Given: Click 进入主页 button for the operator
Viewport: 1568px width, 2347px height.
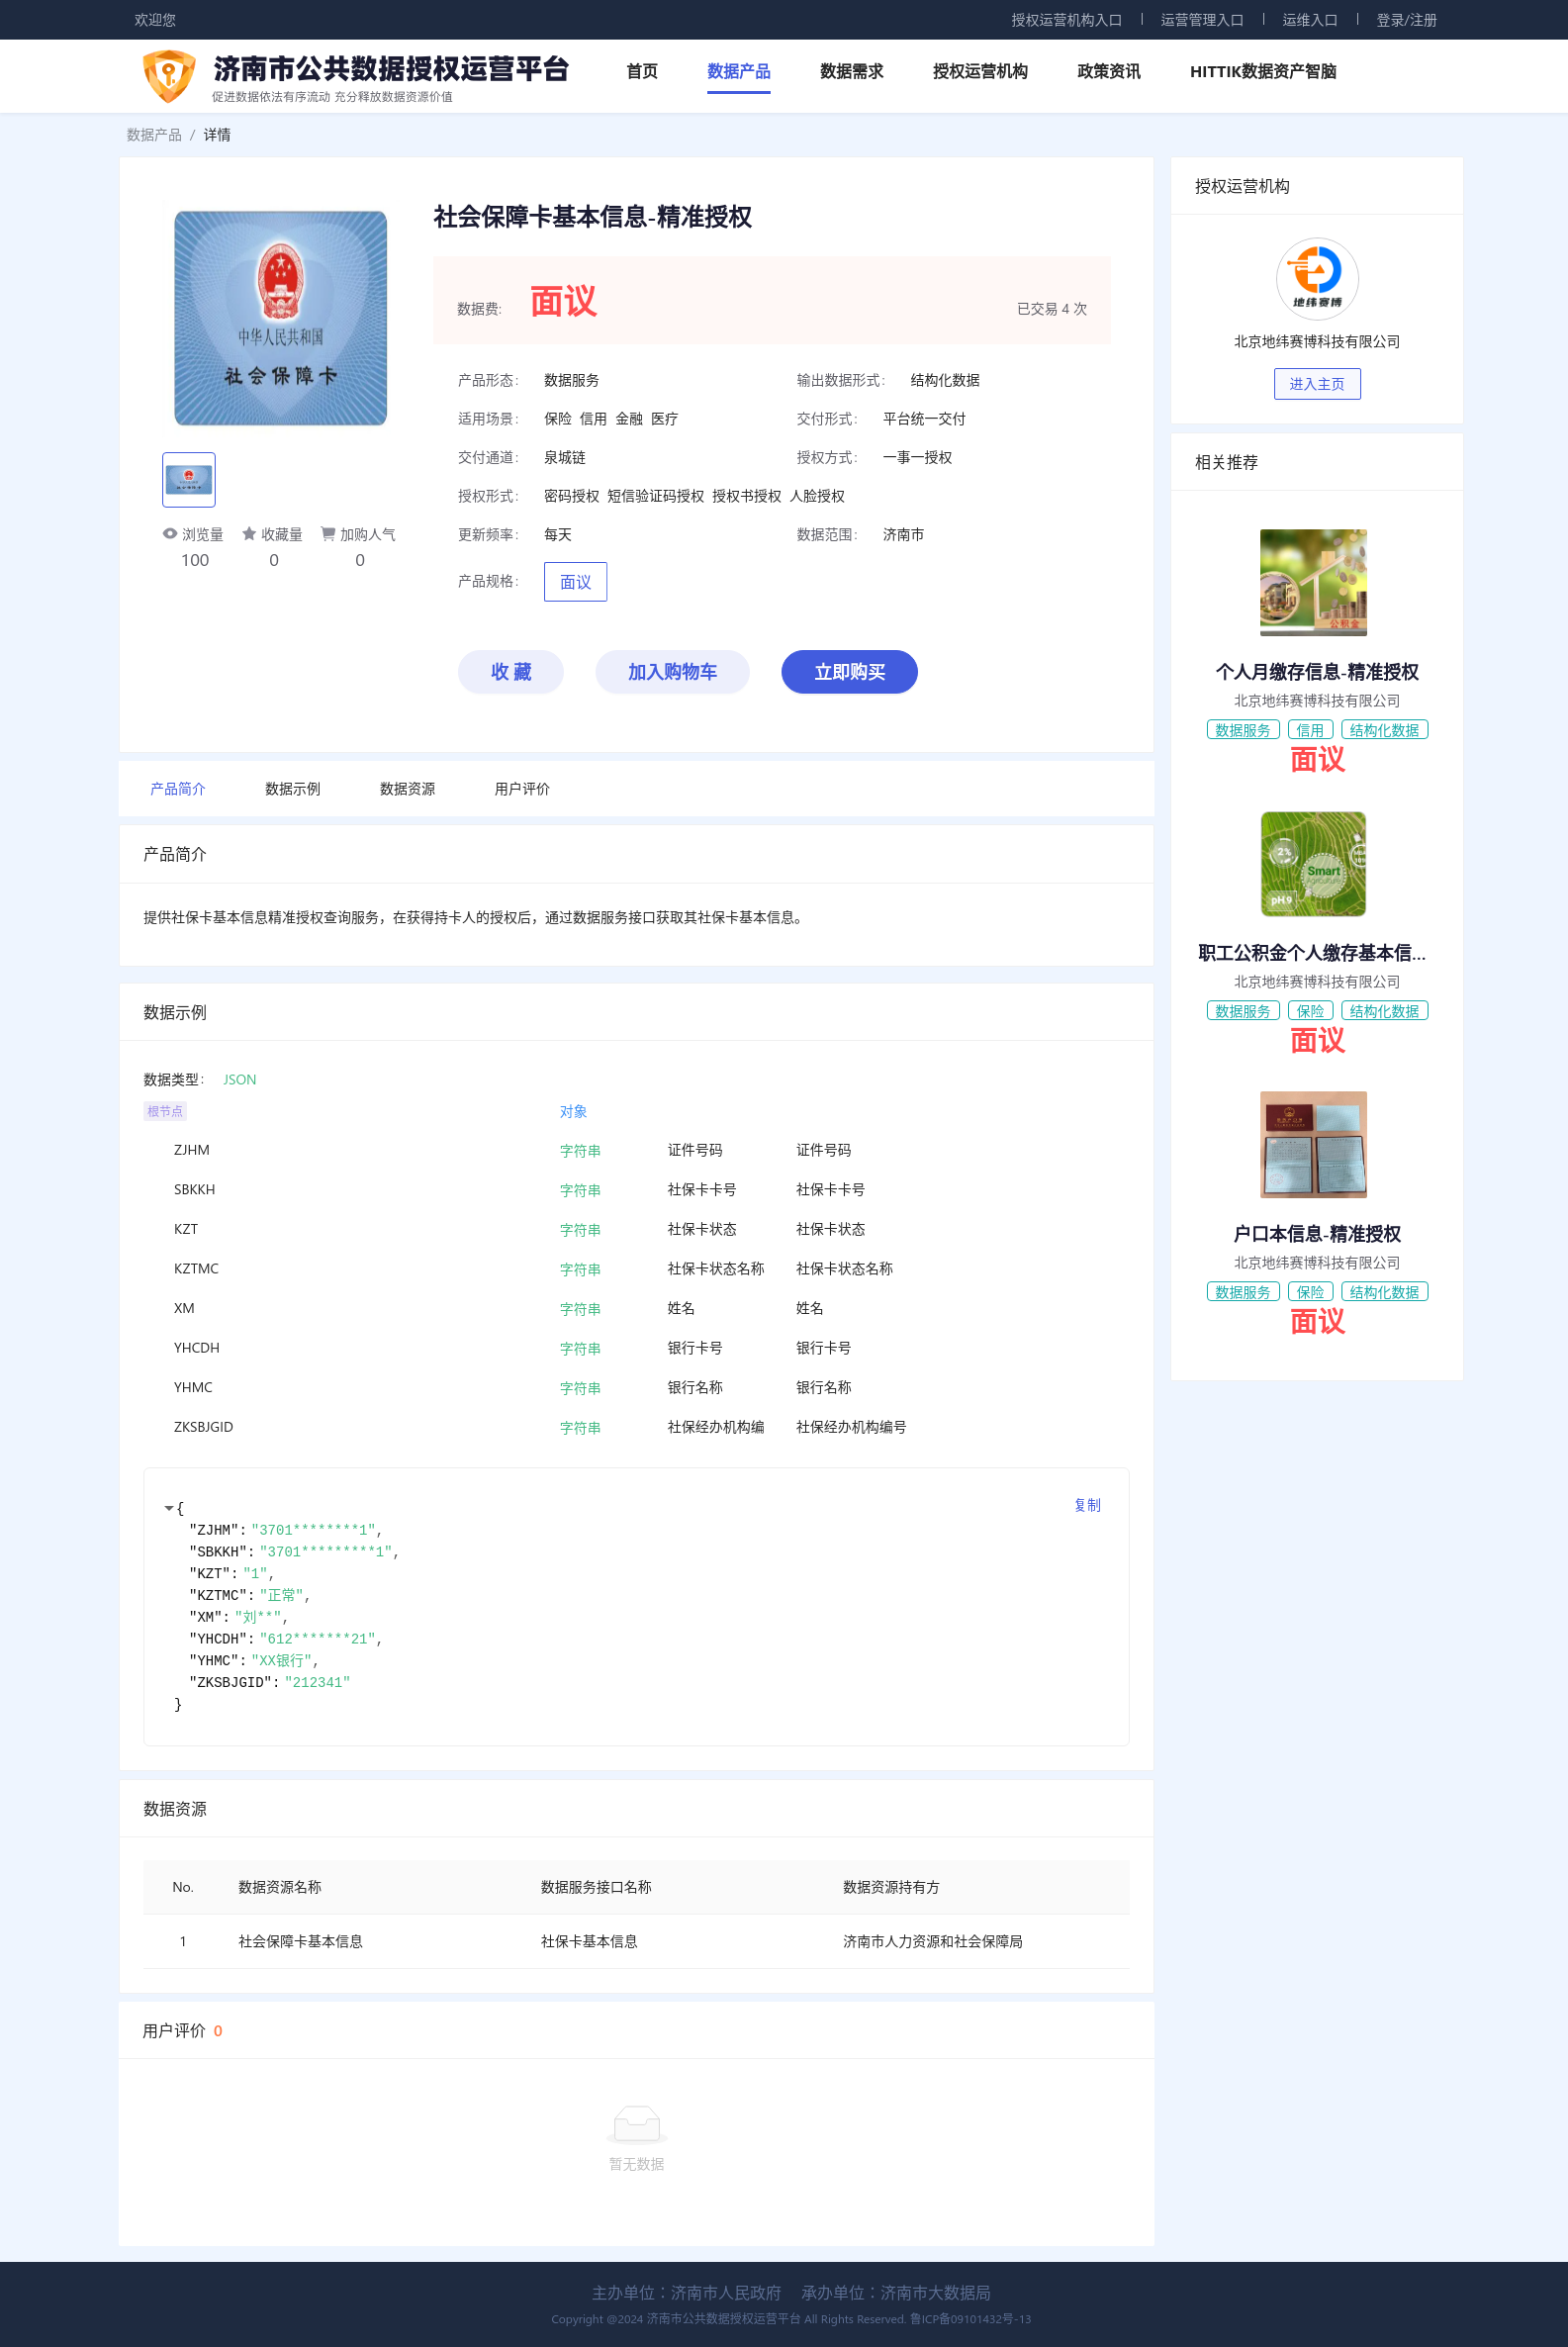Looking at the screenshot, I should (1316, 384).
